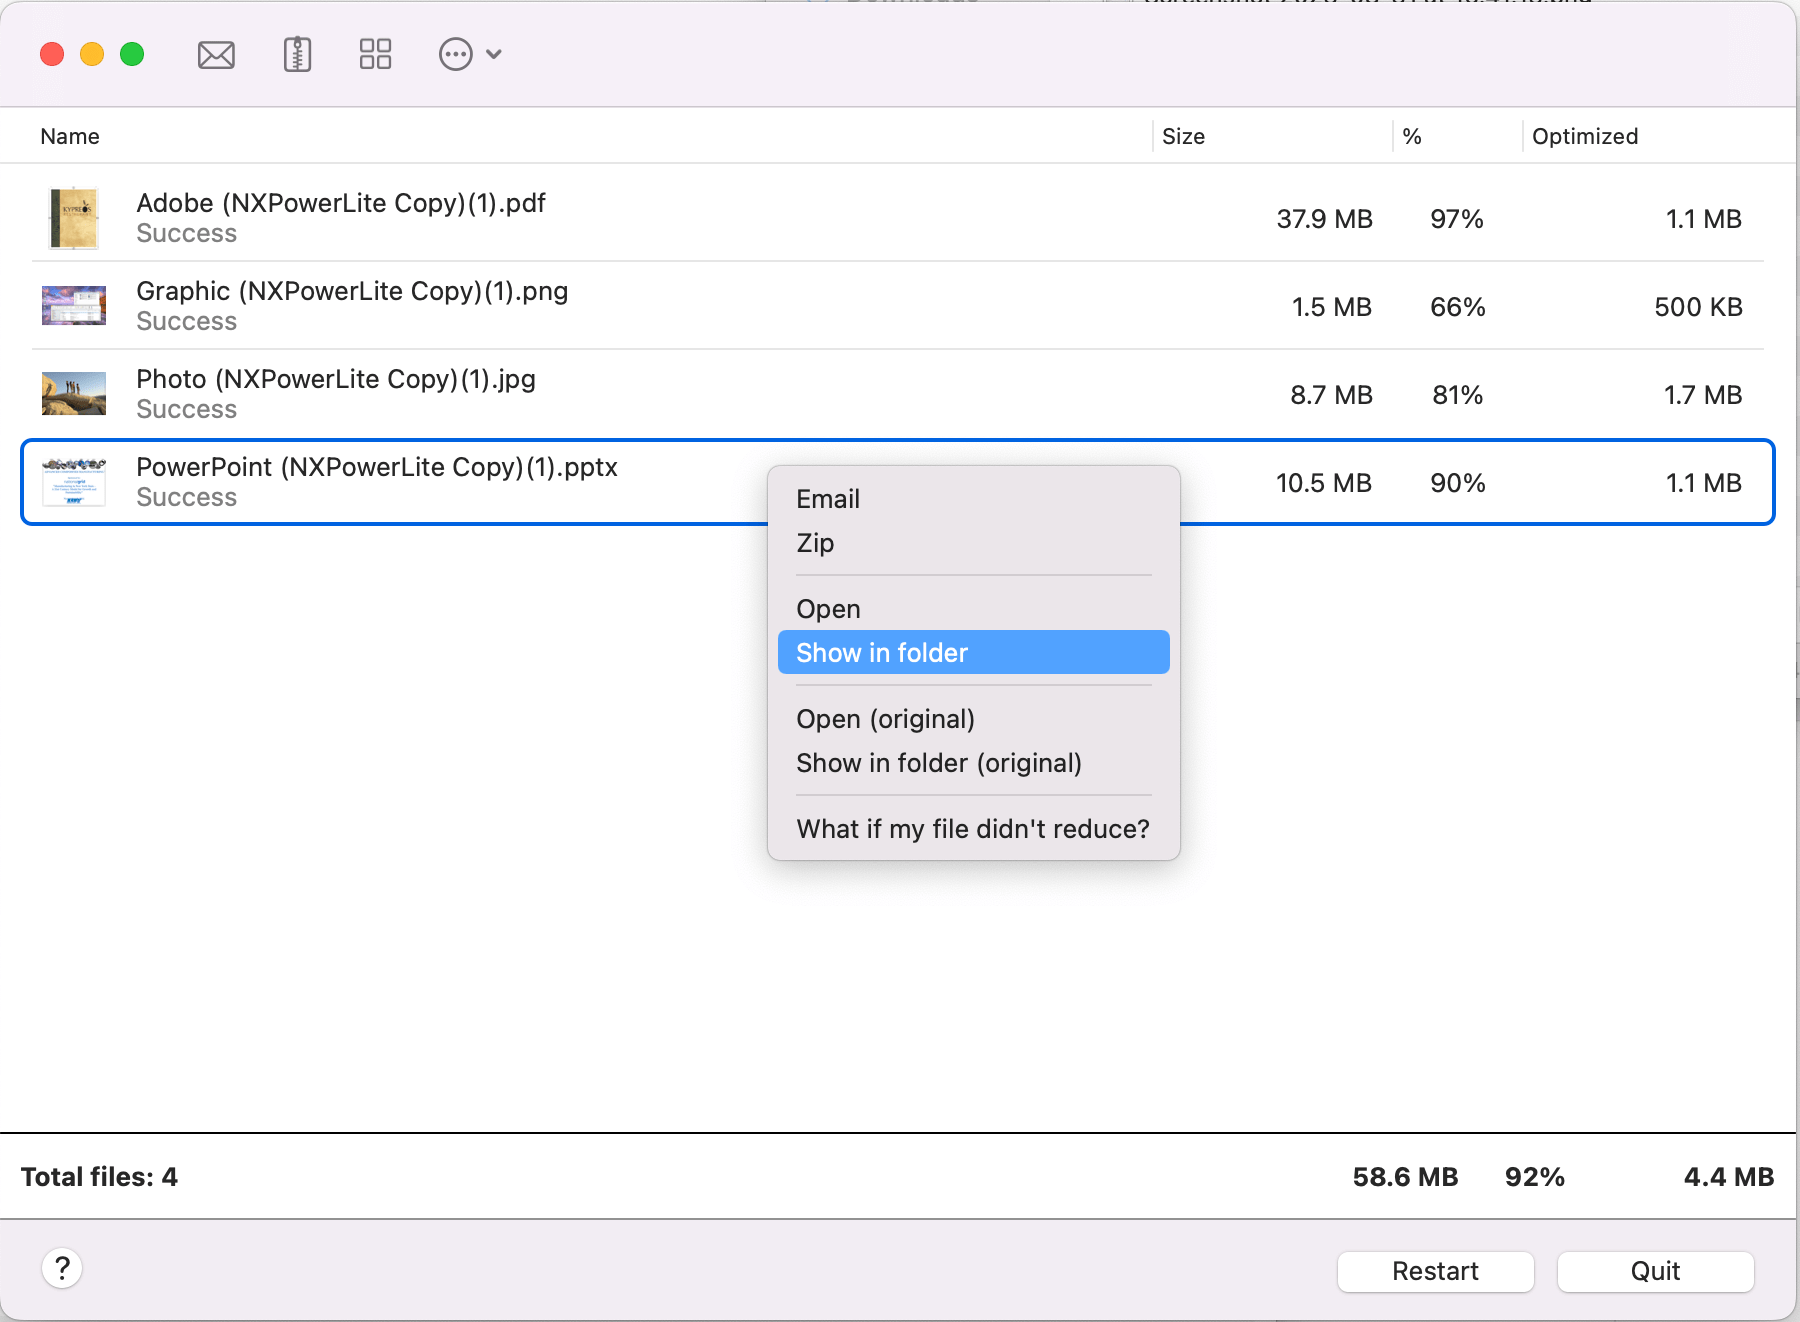
Task: Choose "Open (original)" from context menu
Action: tap(884, 719)
